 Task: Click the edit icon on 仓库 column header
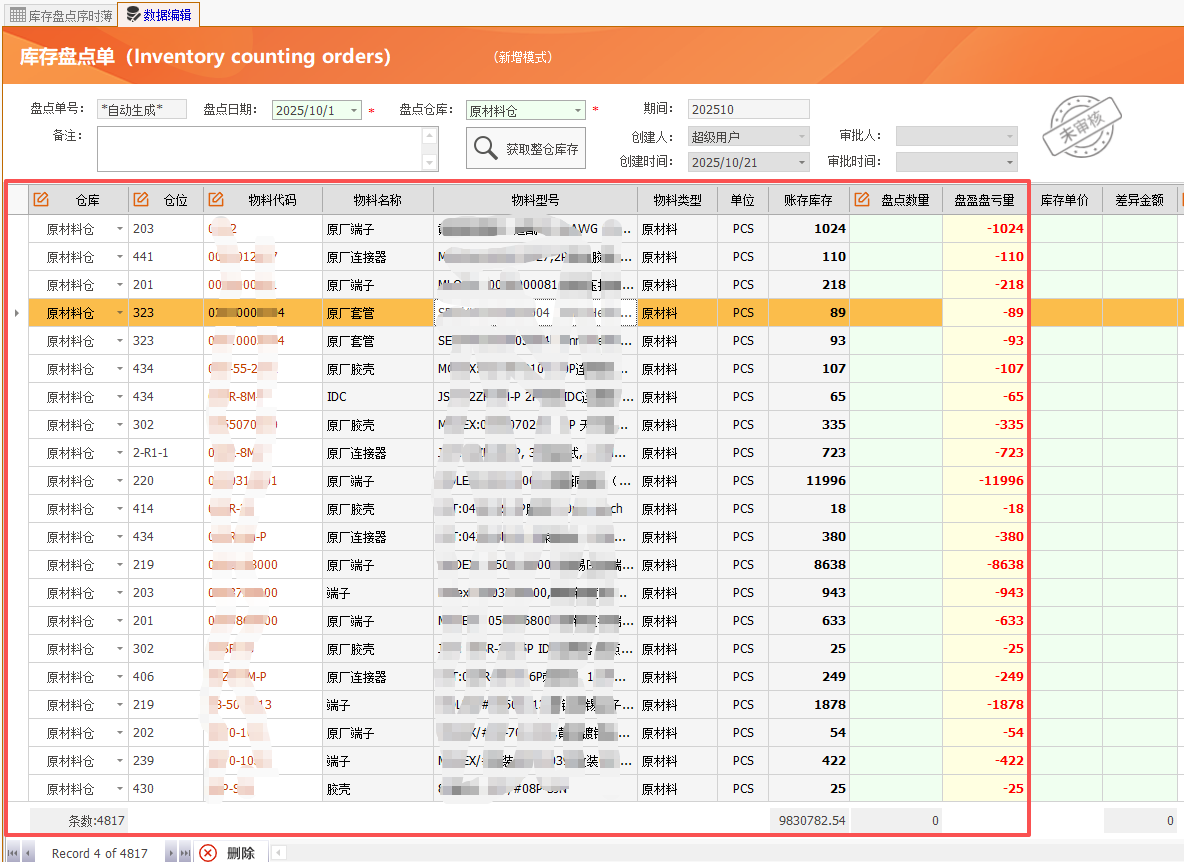click(x=40, y=199)
